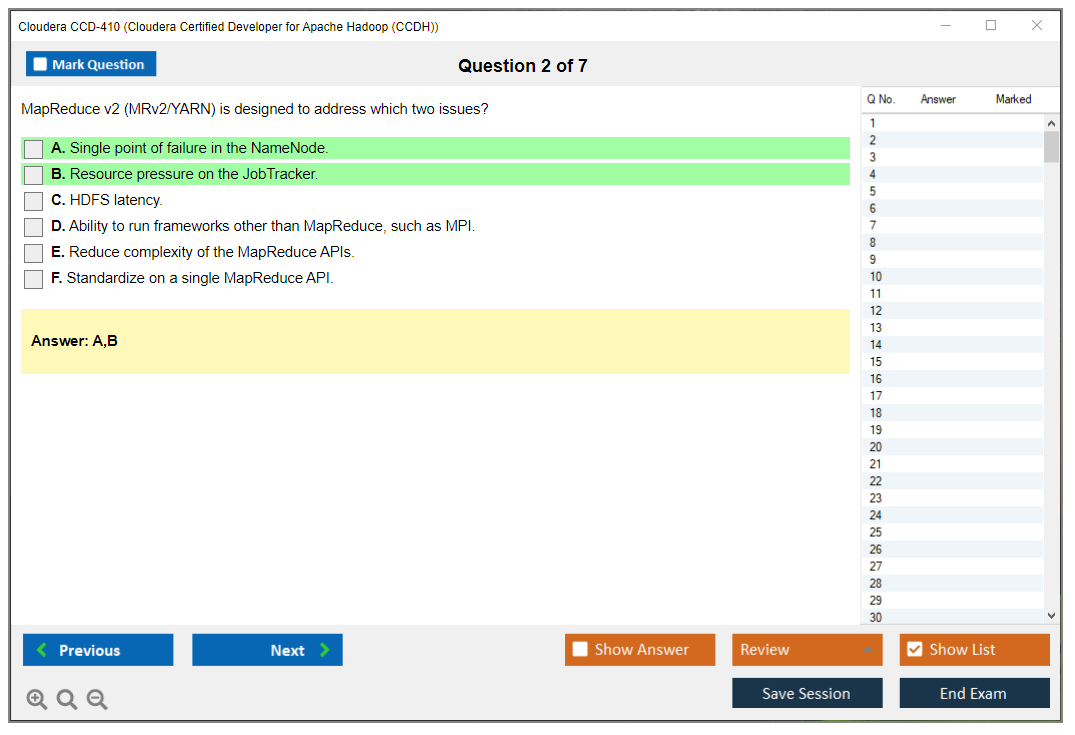
Task: Click the reset zoom magnifier icon
Action: click(x=67, y=700)
